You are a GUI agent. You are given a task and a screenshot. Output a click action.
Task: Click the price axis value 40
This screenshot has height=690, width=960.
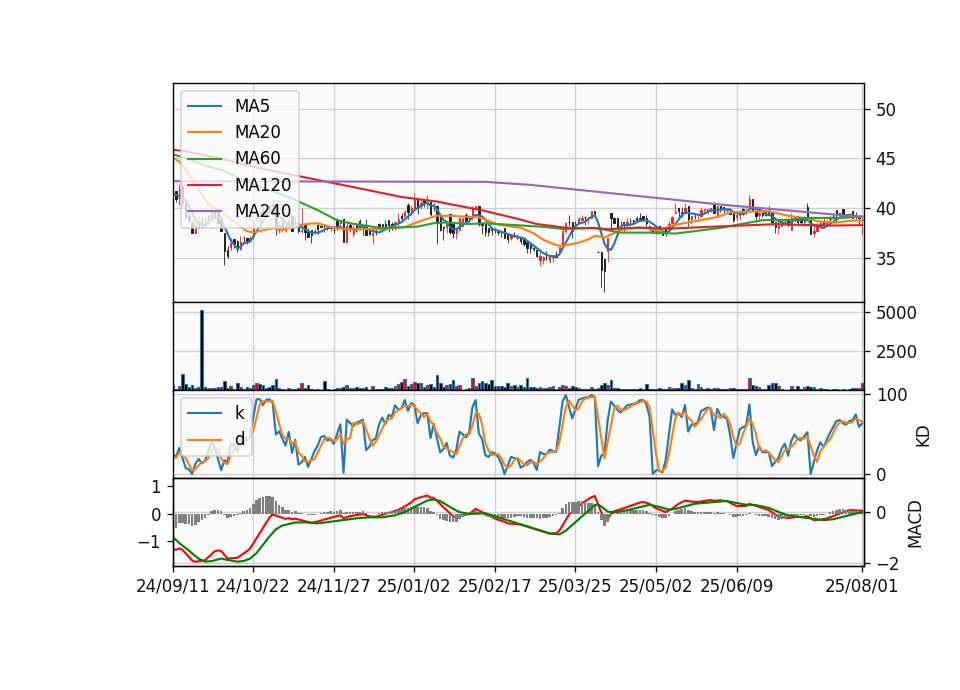pyautogui.click(x=886, y=209)
